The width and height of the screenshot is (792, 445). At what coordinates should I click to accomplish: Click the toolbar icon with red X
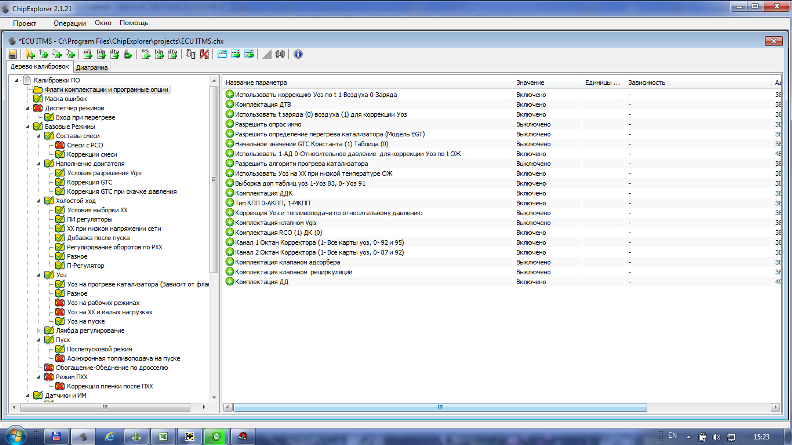coord(203,54)
